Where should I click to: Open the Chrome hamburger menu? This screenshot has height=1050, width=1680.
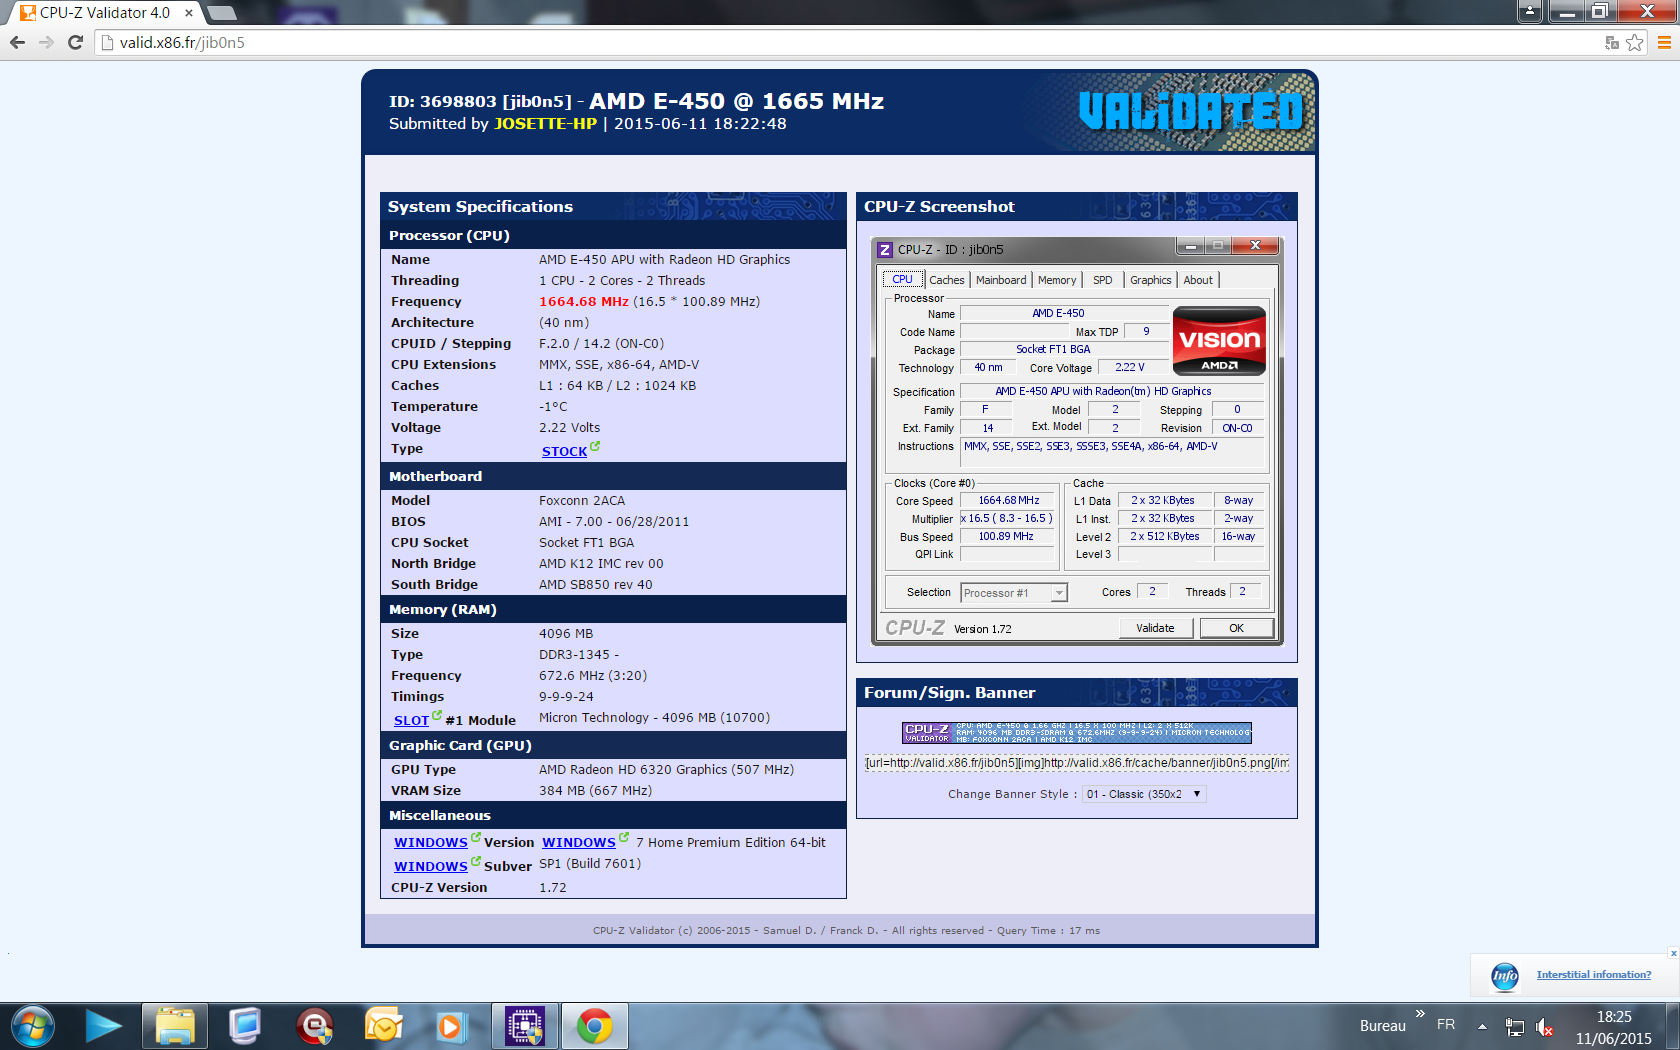1664,42
